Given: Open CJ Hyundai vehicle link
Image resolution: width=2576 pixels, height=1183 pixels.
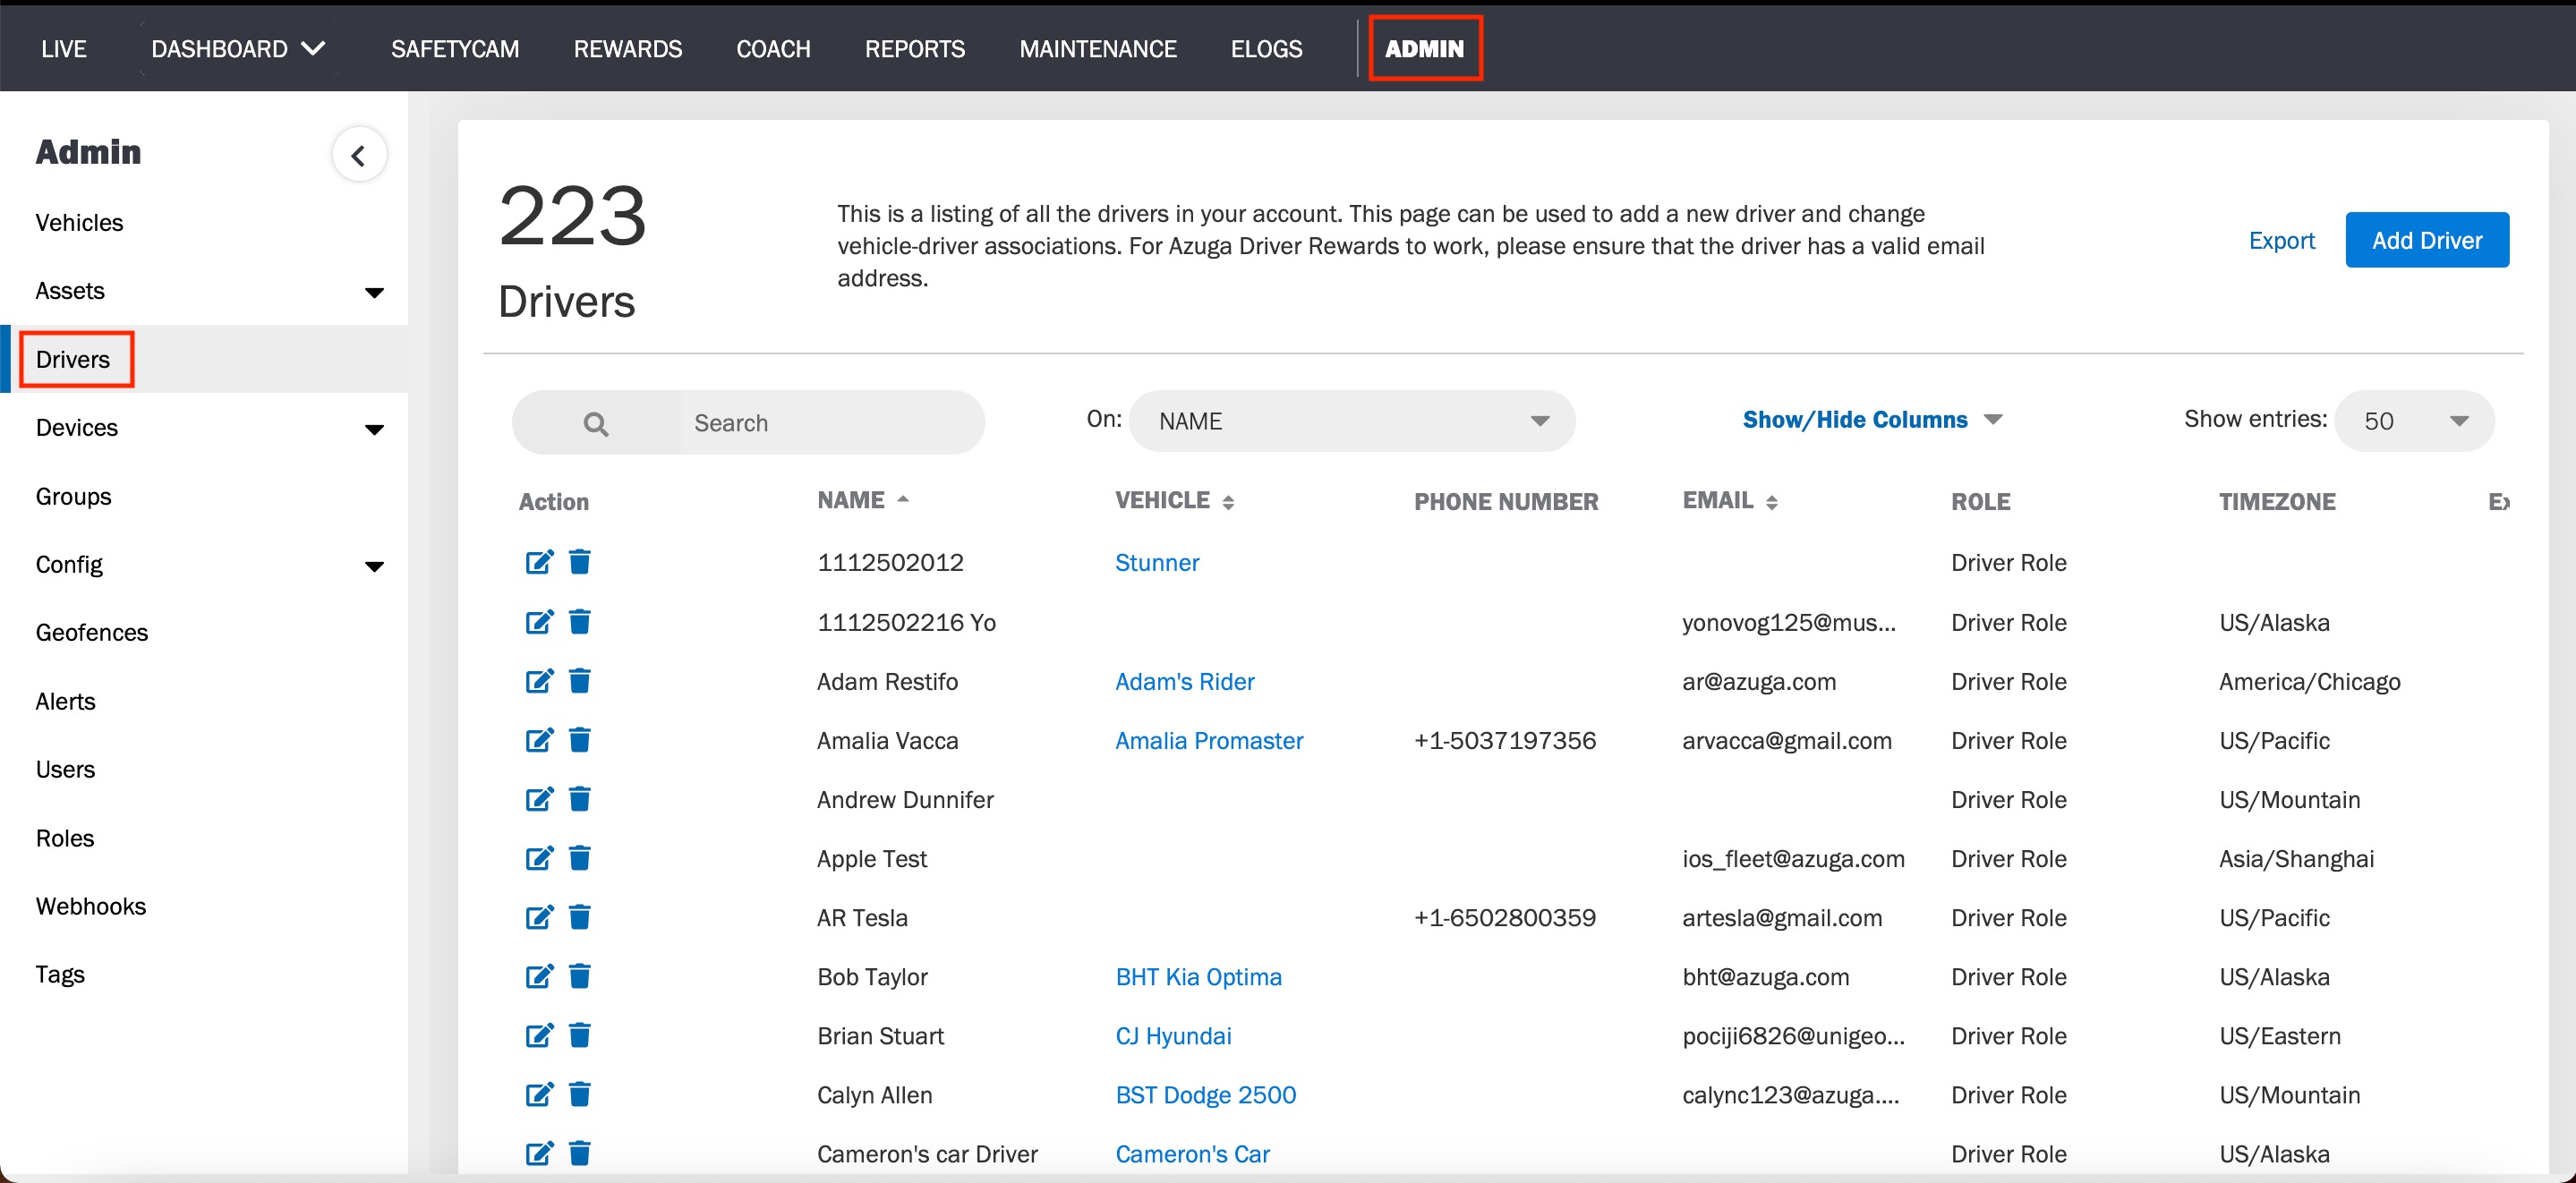Looking at the screenshot, I should 1173,1035.
